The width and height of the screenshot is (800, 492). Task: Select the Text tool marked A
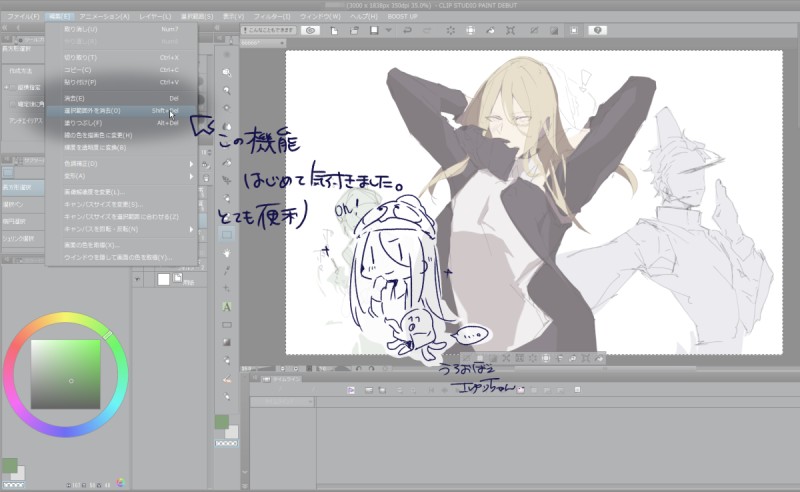coord(227,307)
